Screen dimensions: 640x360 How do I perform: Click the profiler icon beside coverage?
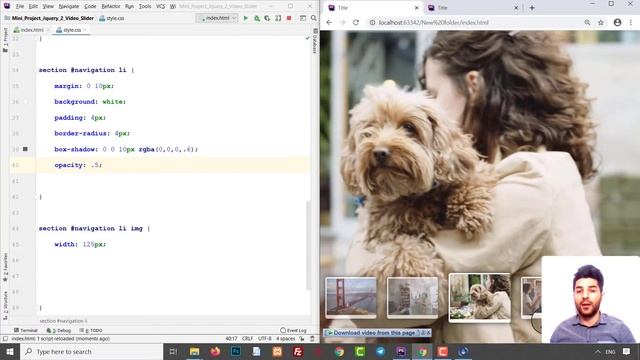click(x=278, y=18)
